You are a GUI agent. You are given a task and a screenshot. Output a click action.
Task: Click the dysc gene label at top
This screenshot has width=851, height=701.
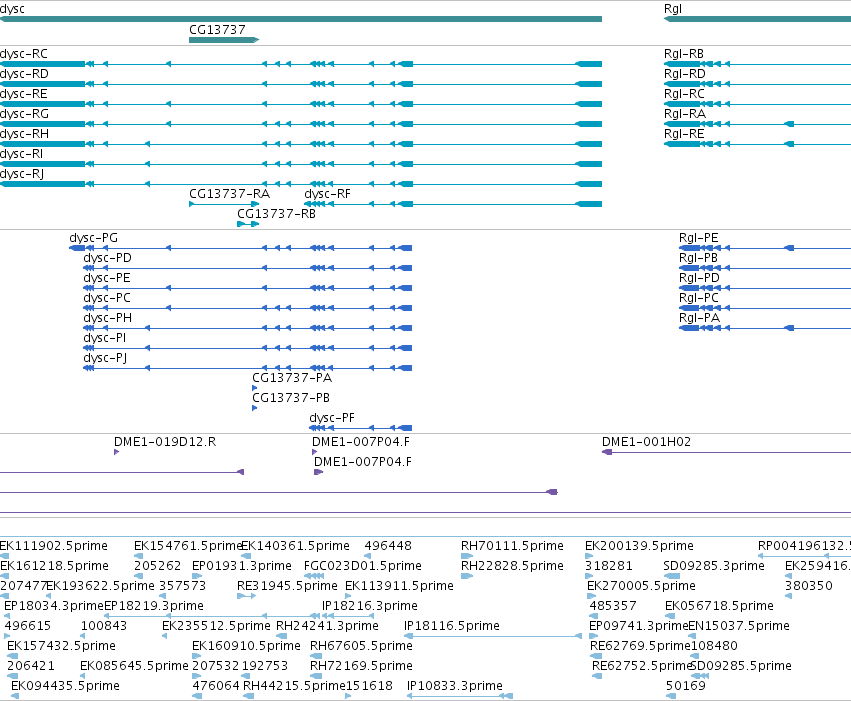click(x=12, y=9)
